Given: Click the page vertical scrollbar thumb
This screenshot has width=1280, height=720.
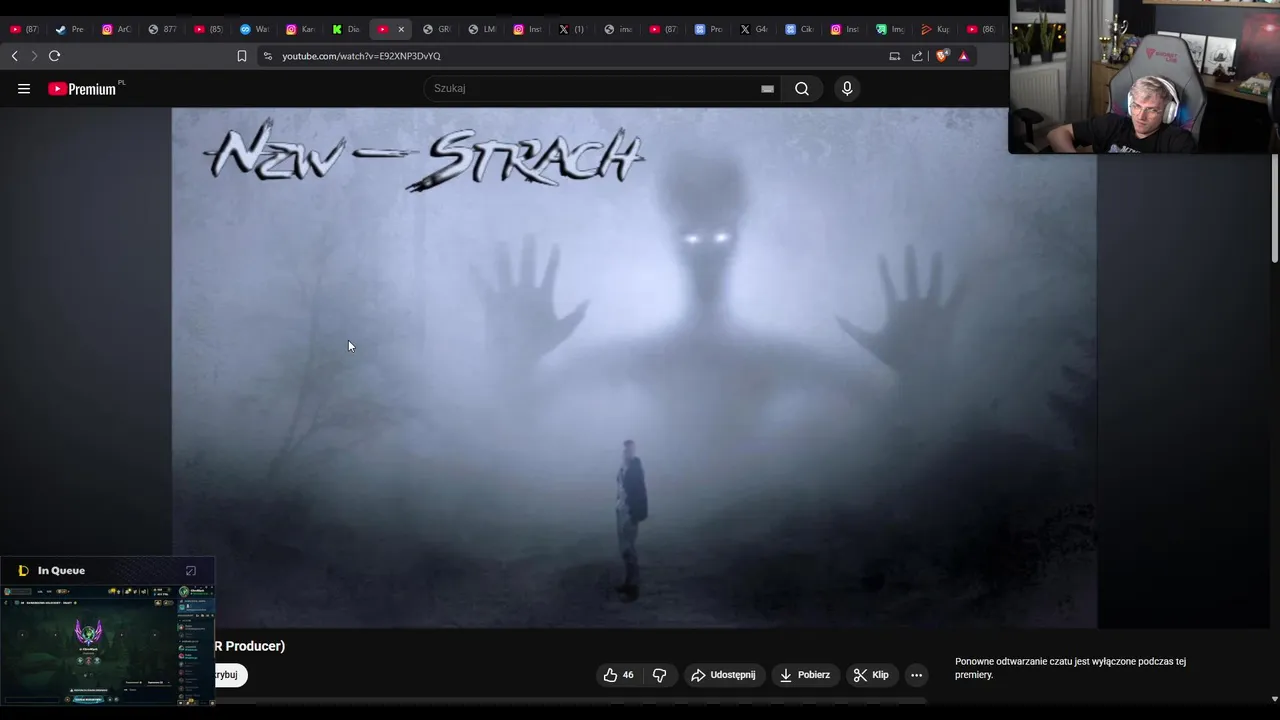Looking at the screenshot, I should [1274, 208].
